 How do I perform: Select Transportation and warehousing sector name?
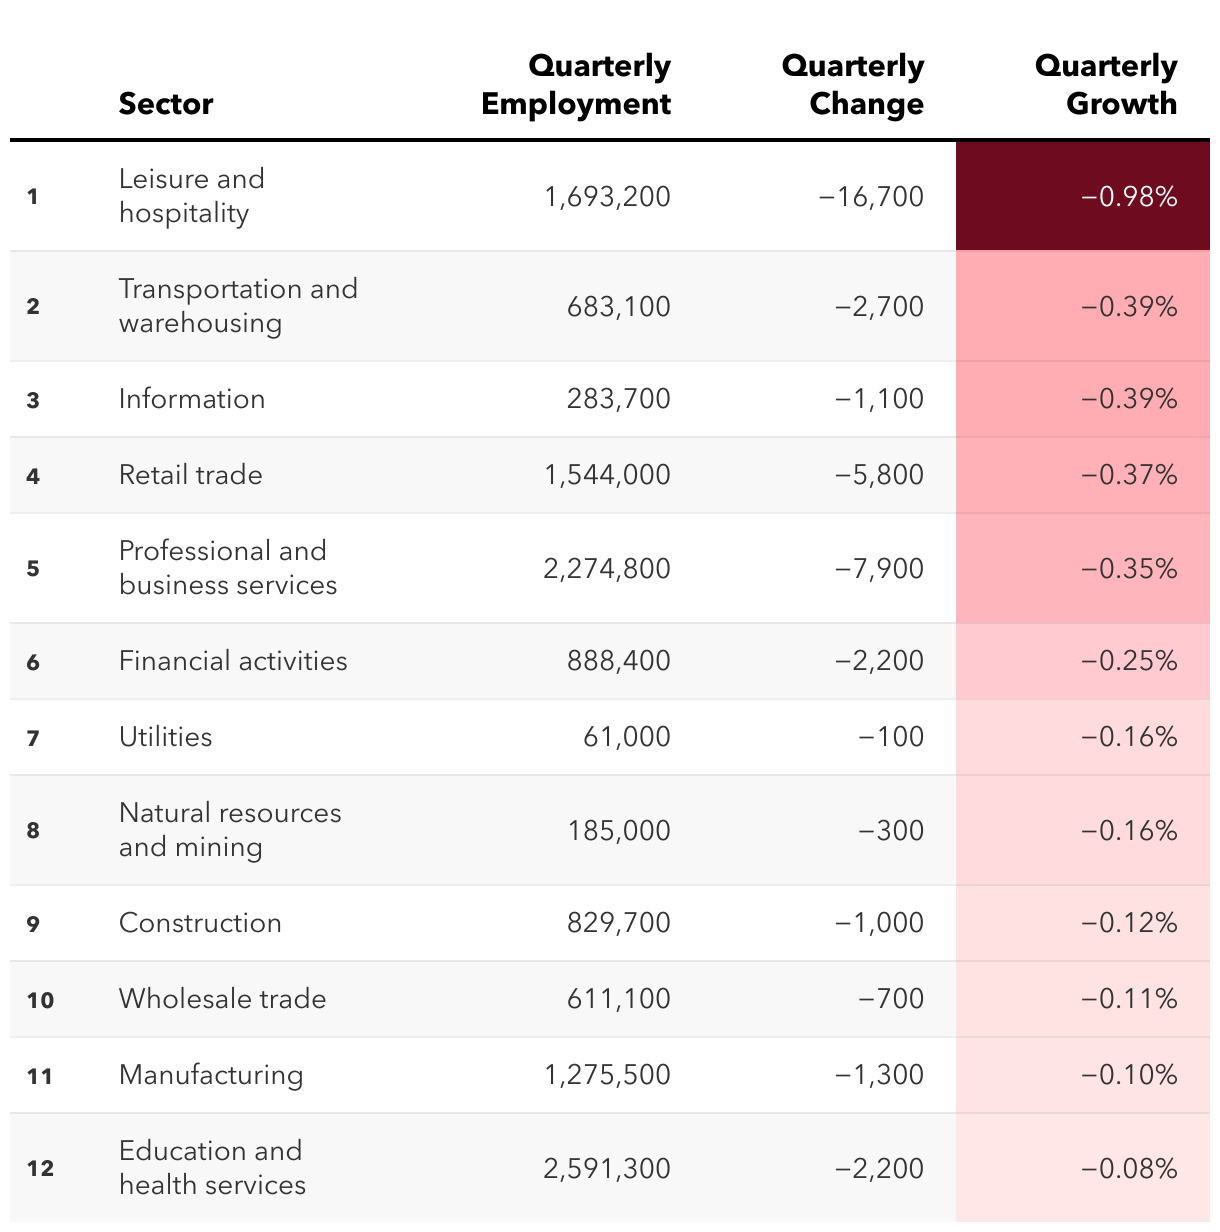tap(238, 306)
